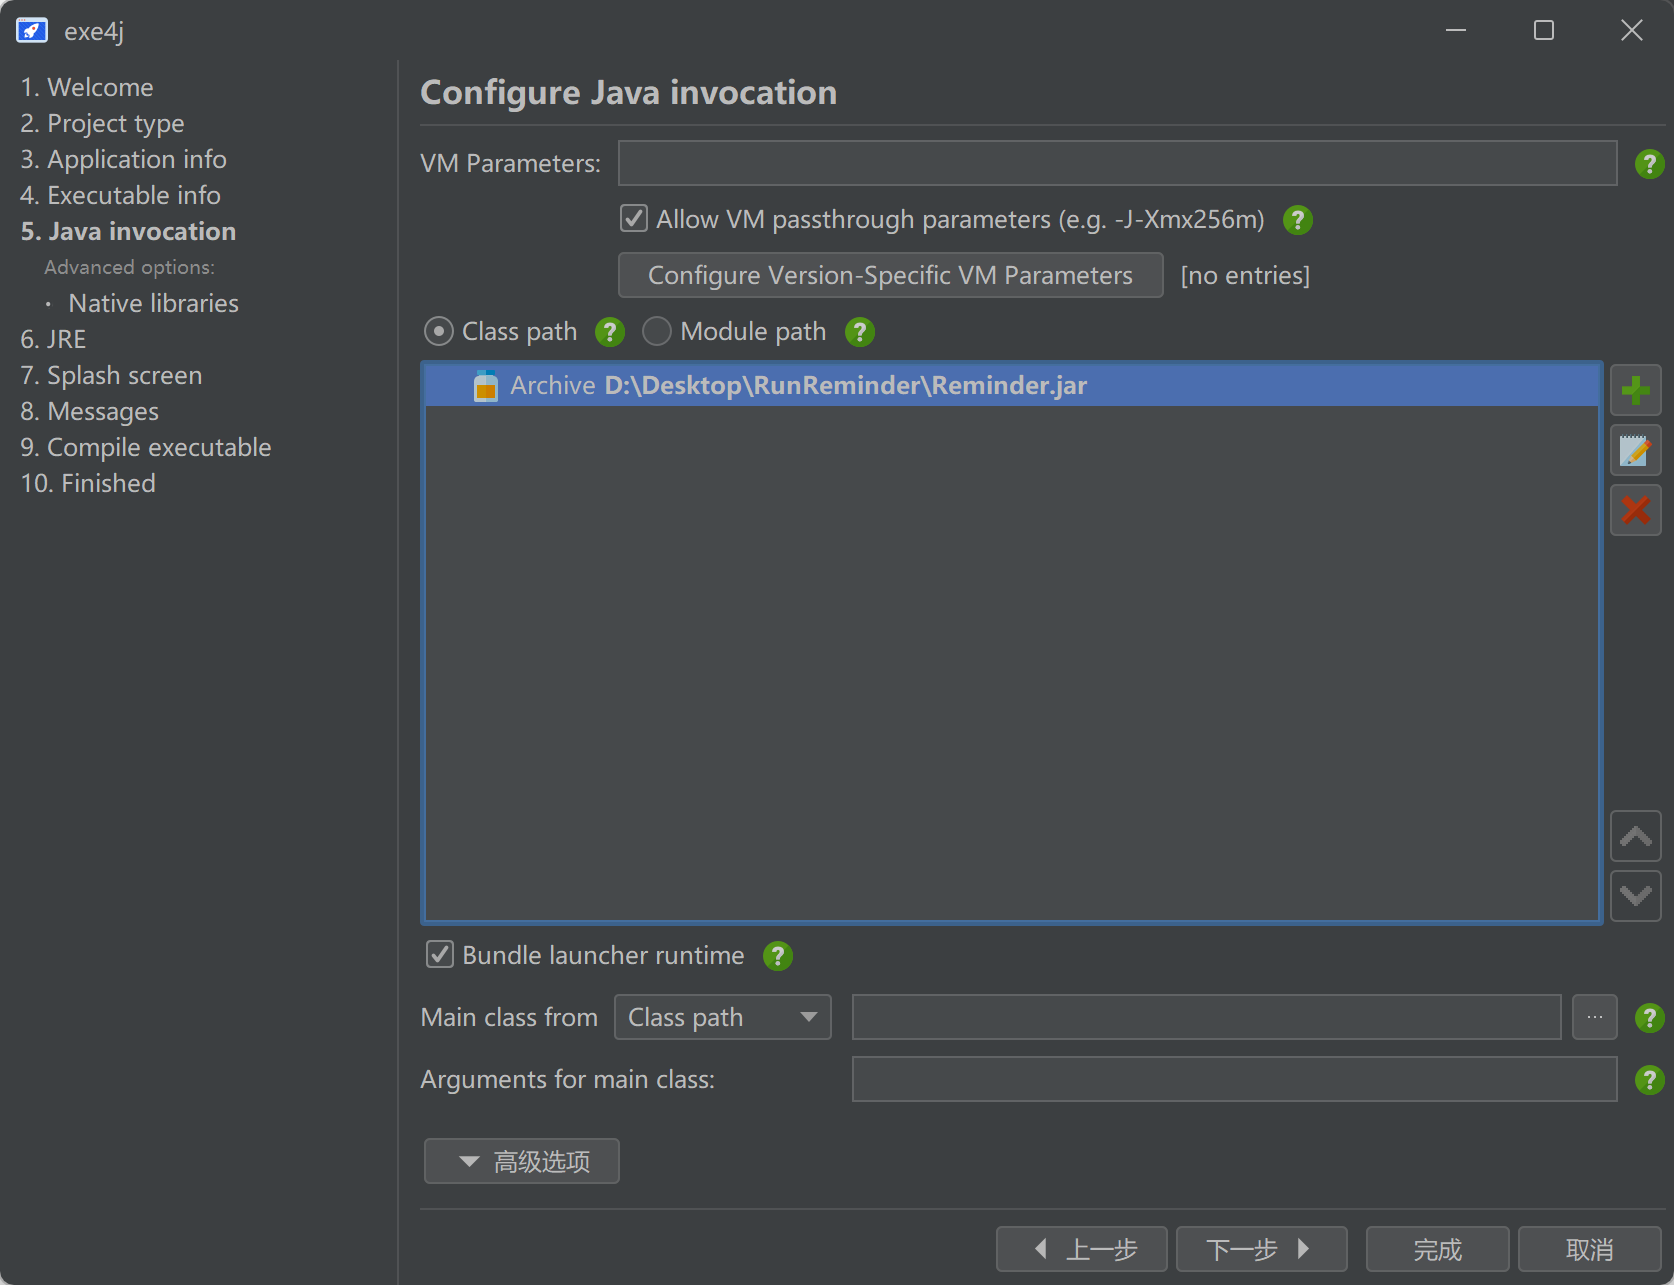Viewport: 1674px width, 1285px height.
Task: Click the green plus add classpath entry icon
Action: pyautogui.click(x=1635, y=390)
